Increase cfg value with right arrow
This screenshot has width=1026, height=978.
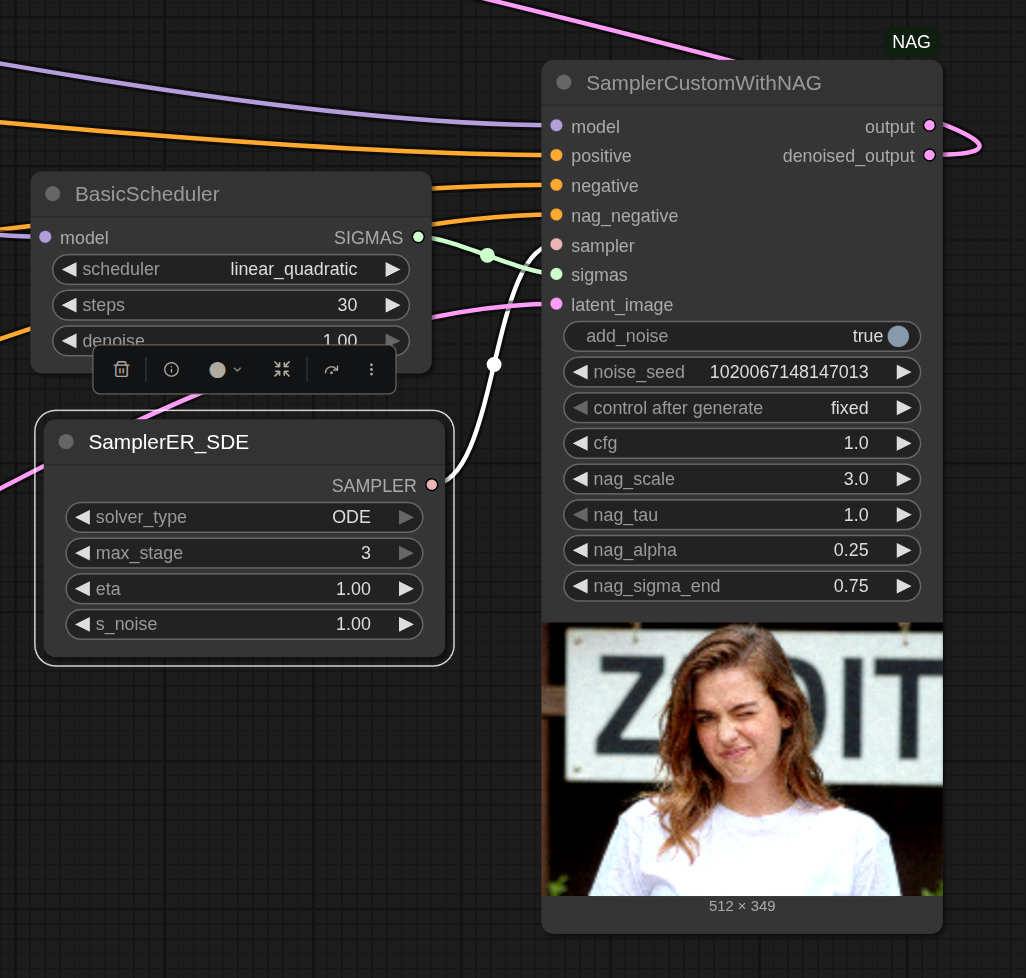[904, 443]
